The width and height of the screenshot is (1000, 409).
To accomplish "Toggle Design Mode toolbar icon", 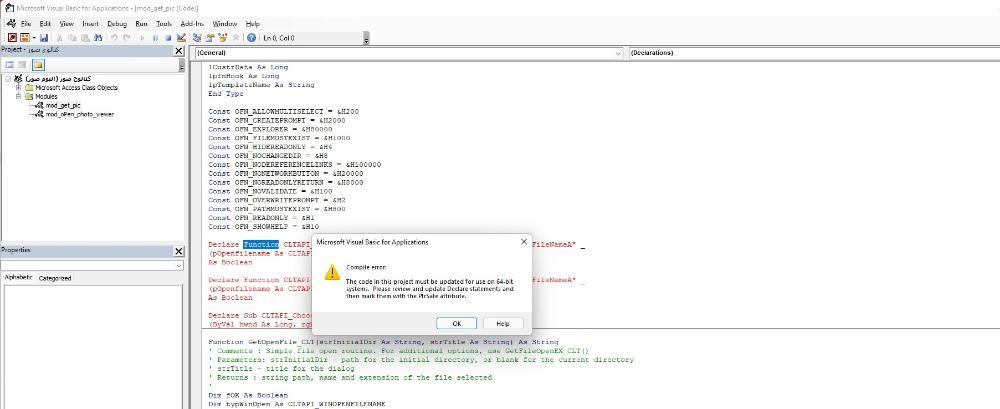I will (x=181, y=38).
